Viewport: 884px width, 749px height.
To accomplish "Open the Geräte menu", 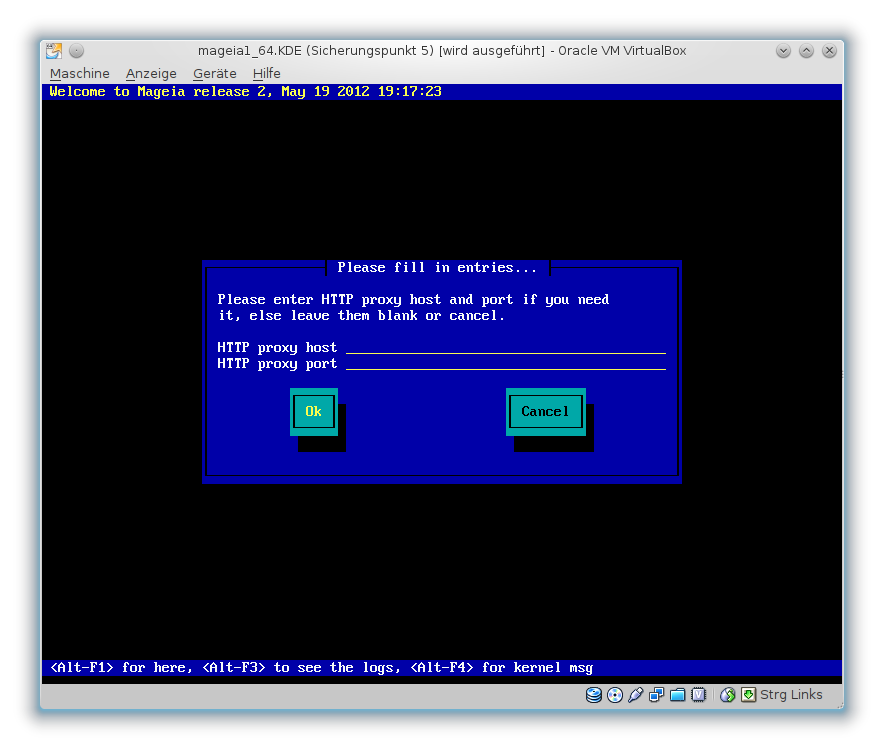I will 215,74.
